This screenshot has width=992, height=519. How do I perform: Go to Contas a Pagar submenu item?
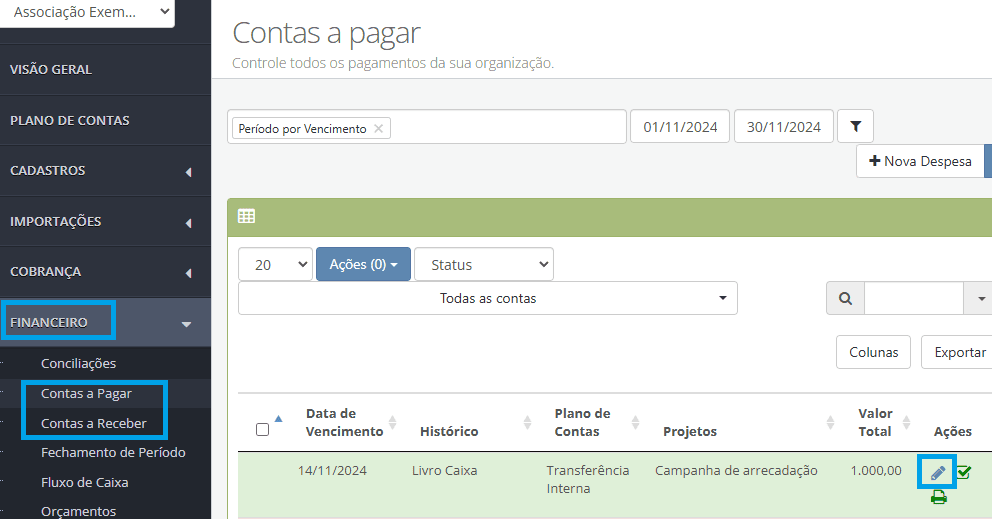pos(86,394)
